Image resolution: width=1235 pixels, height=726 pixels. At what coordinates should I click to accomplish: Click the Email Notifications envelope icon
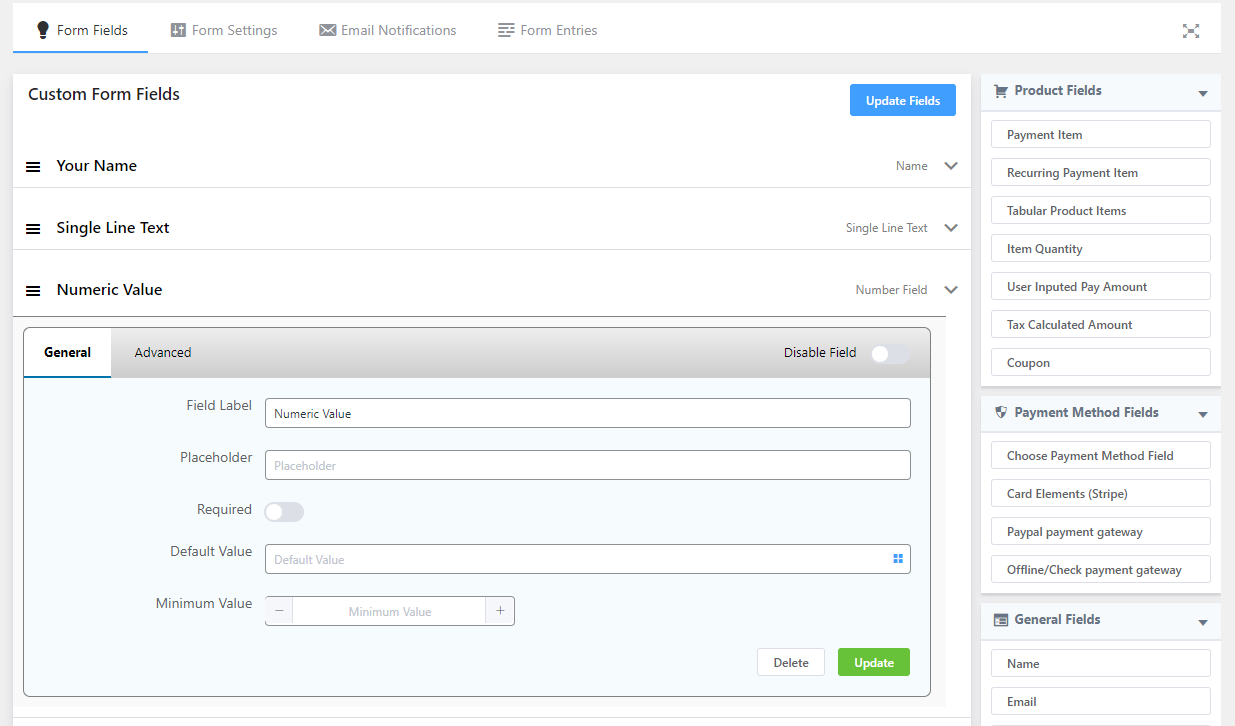[x=327, y=30]
